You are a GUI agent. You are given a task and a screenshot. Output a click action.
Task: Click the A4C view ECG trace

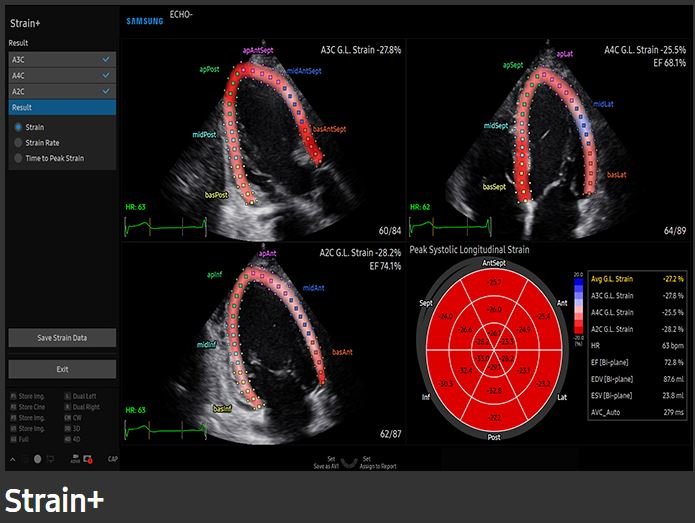[450, 227]
